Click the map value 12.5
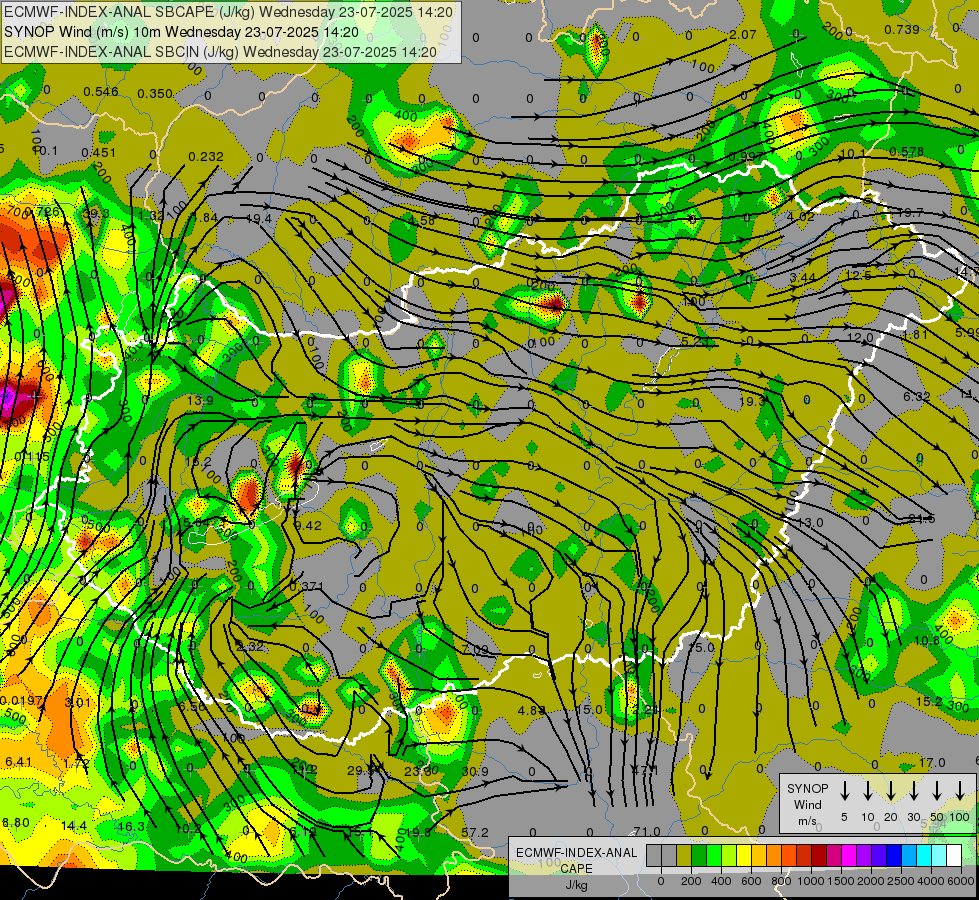This screenshot has width=979, height=900. coord(858,275)
